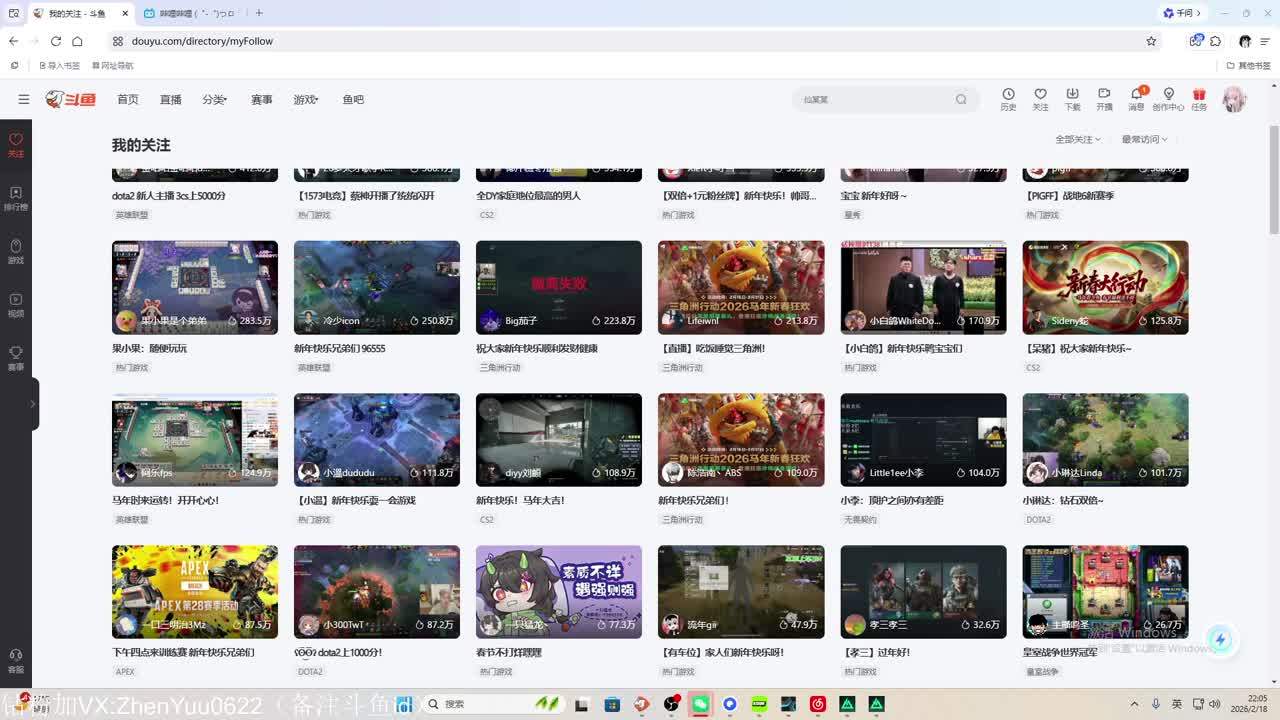Open 开播 start-streaming camera icon
This screenshot has width=1280, height=720.
[x=1104, y=98]
